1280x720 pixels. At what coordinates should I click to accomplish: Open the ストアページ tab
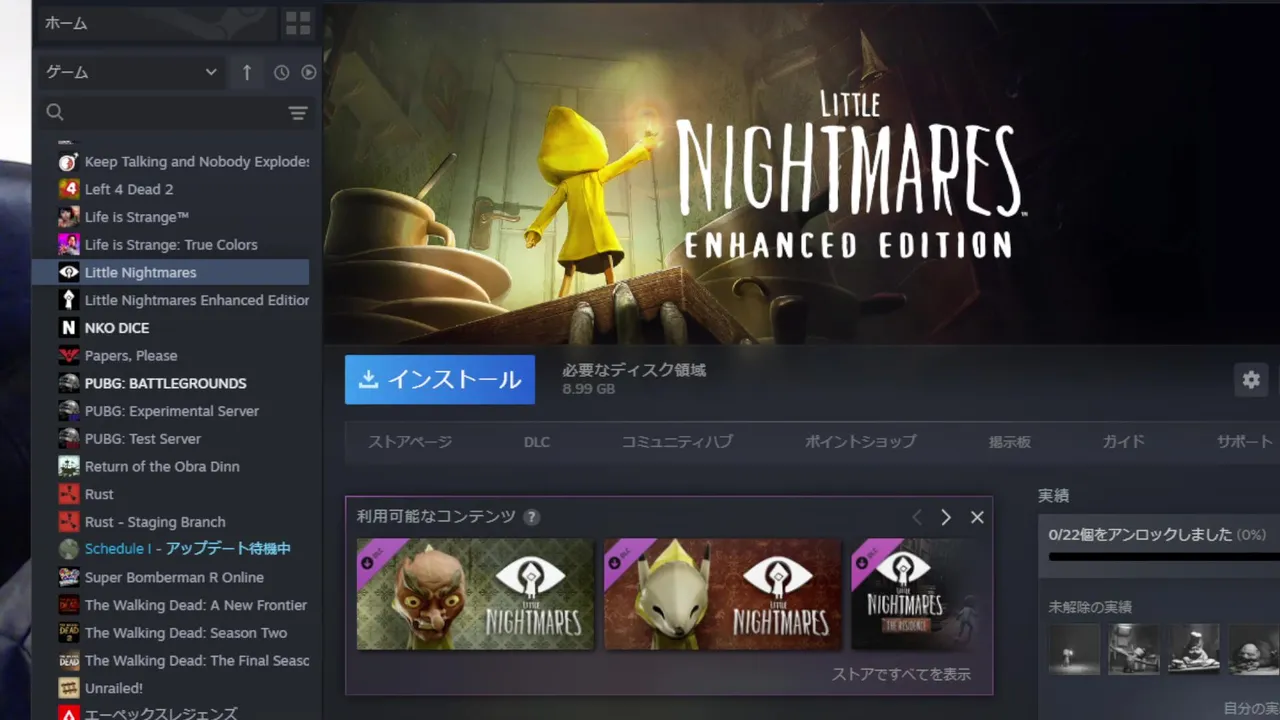point(410,442)
